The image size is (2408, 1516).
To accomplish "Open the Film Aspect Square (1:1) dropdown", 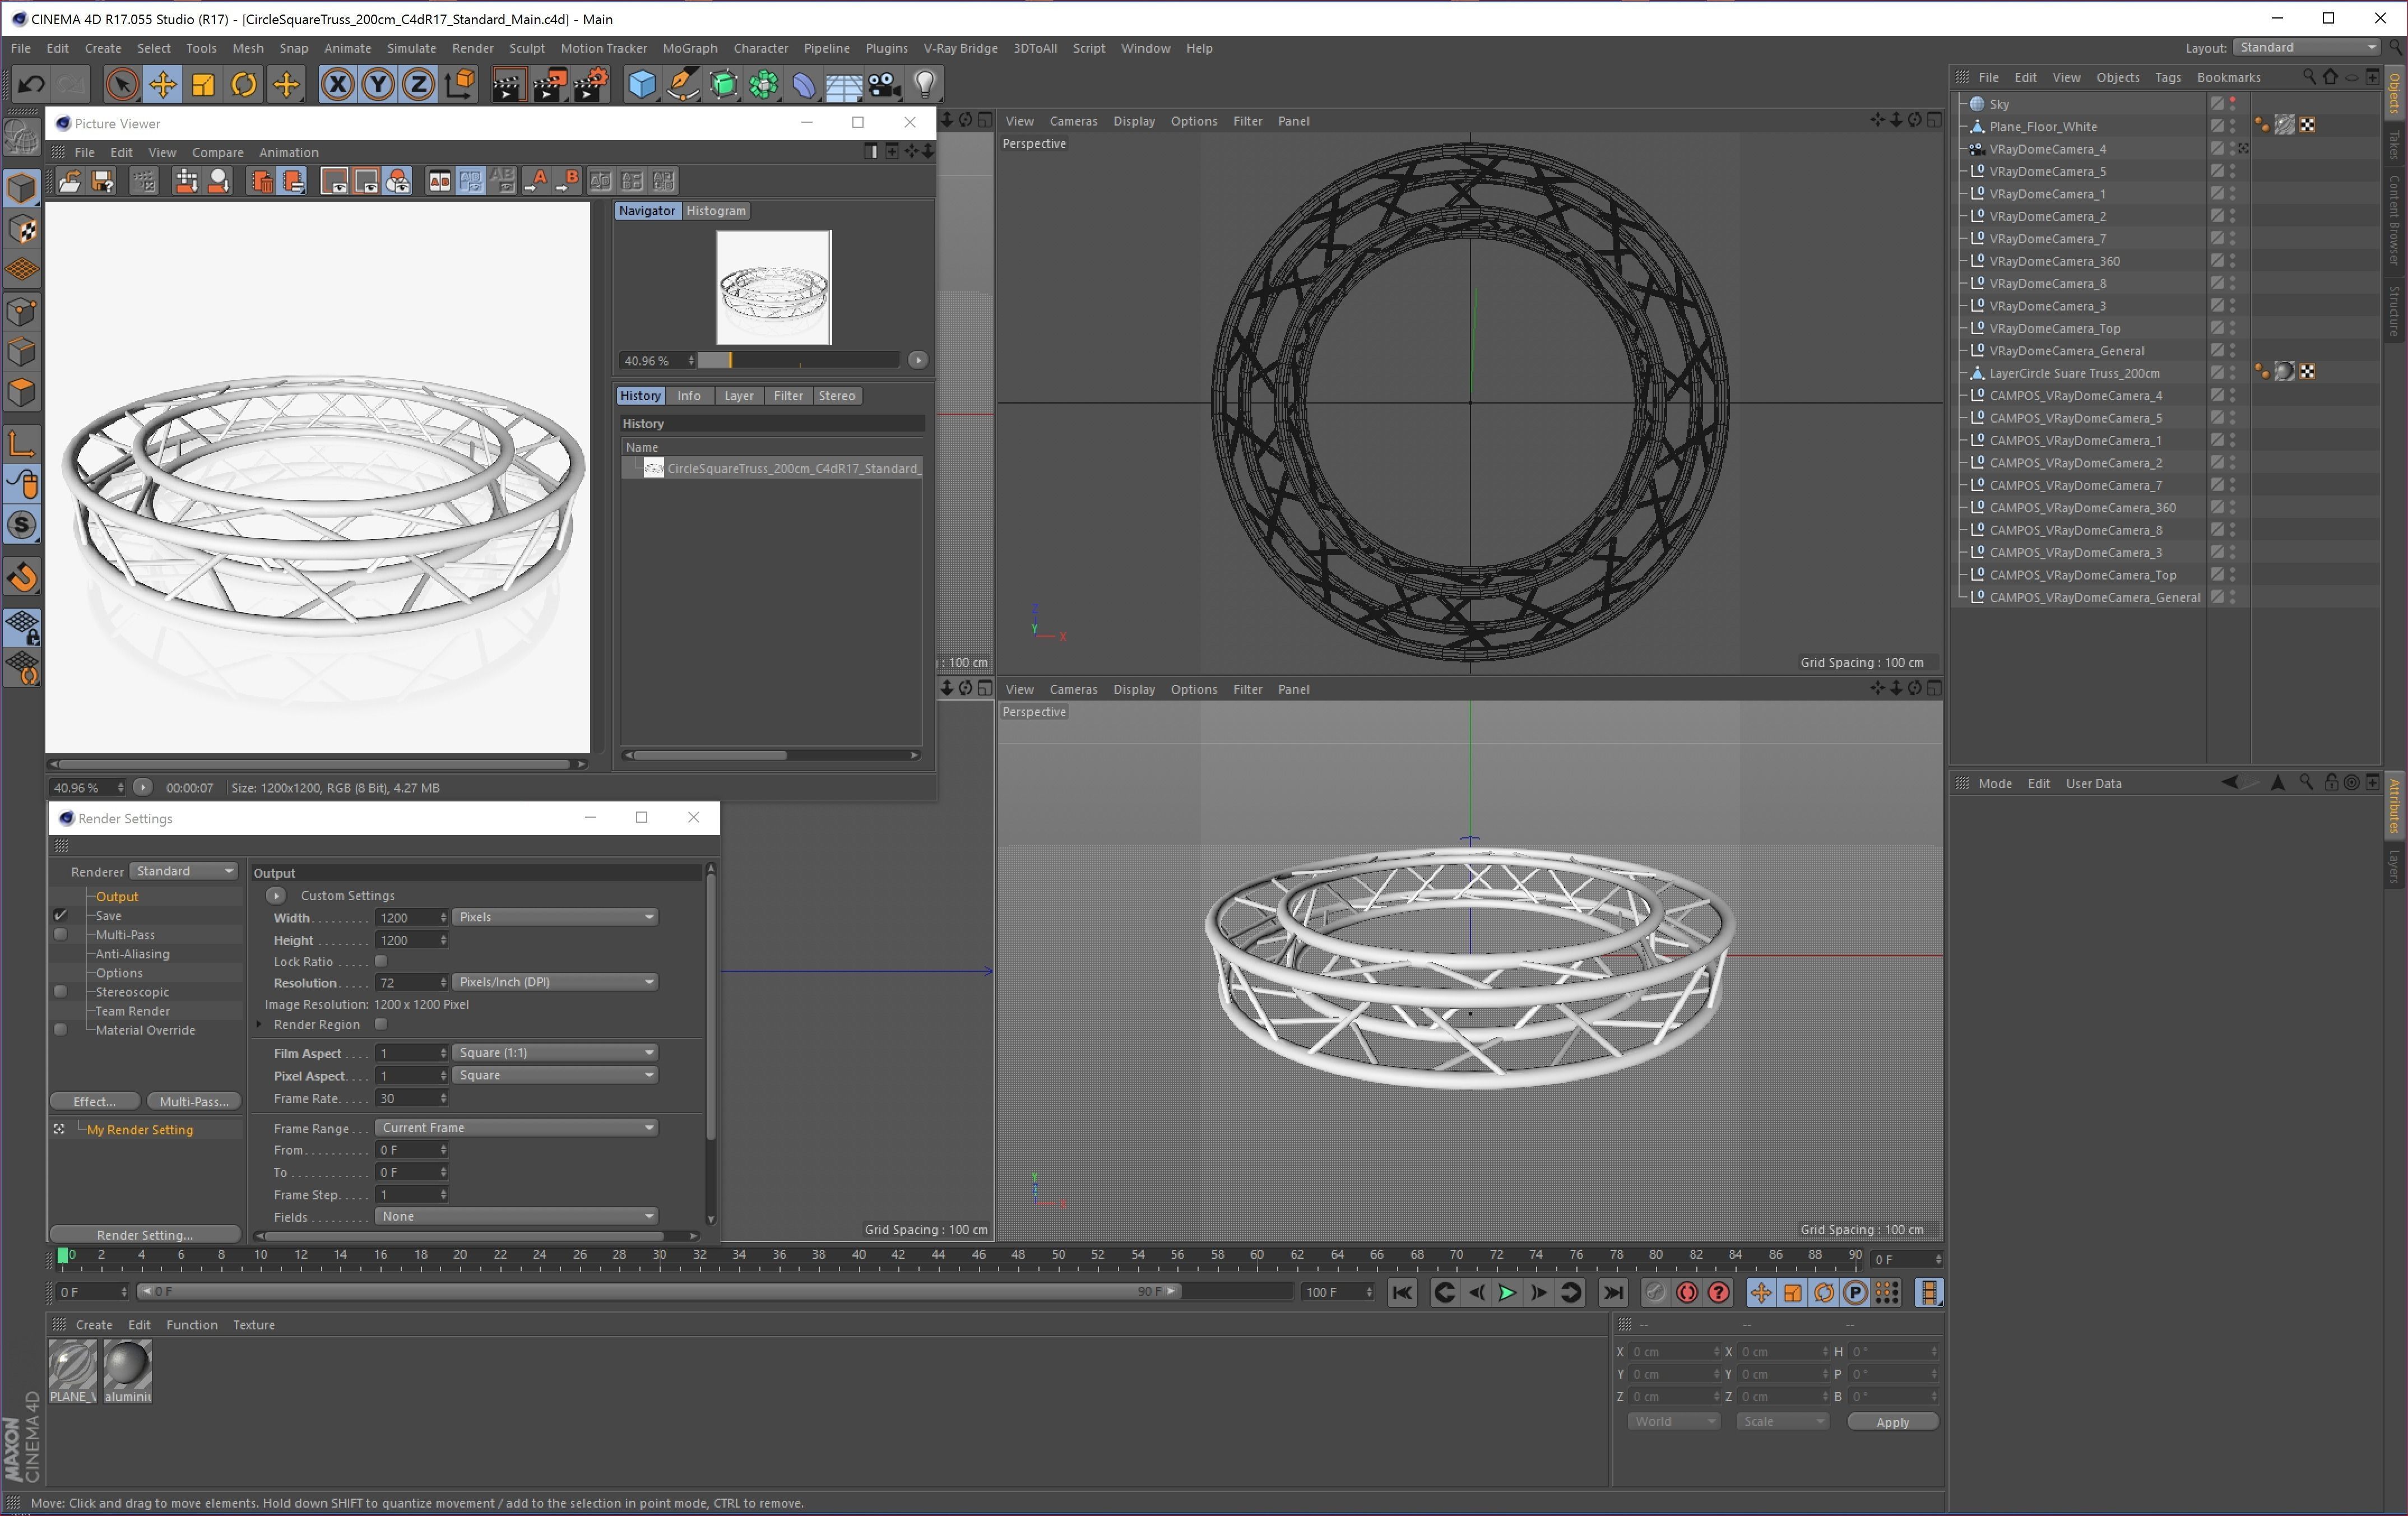I will pyautogui.click(x=556, y=1052).
